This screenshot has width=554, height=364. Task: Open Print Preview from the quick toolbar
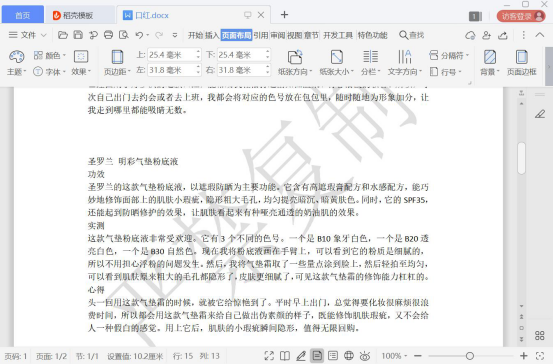(124, 35)
